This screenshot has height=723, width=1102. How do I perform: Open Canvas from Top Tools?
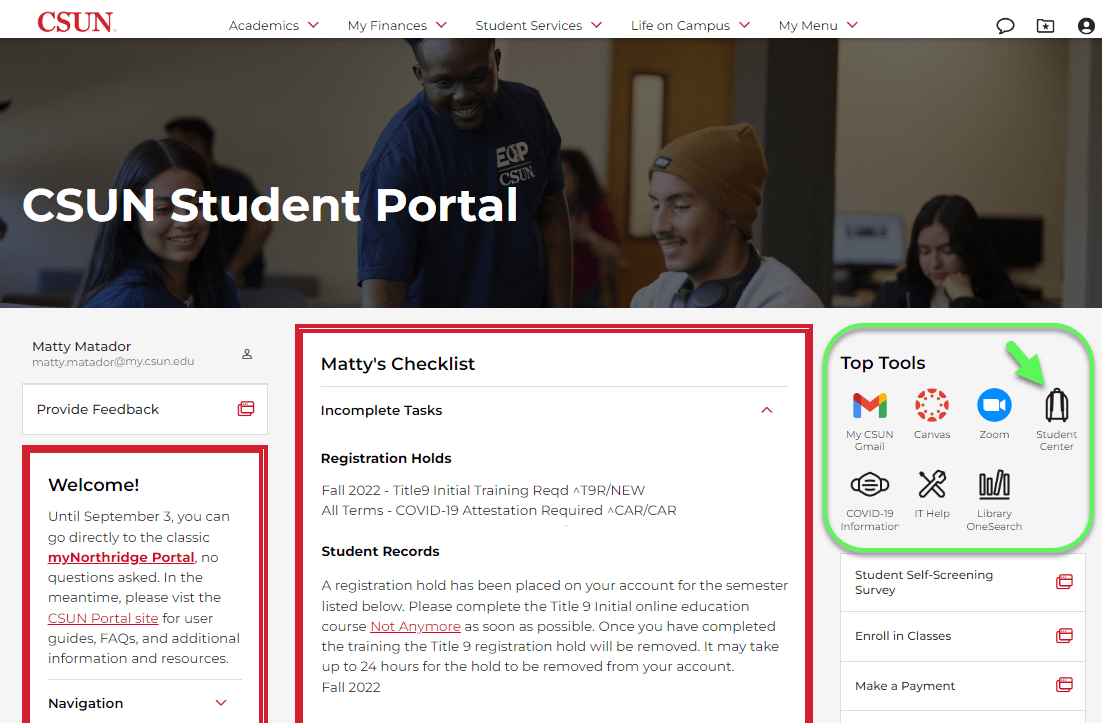tap(932, 415)
